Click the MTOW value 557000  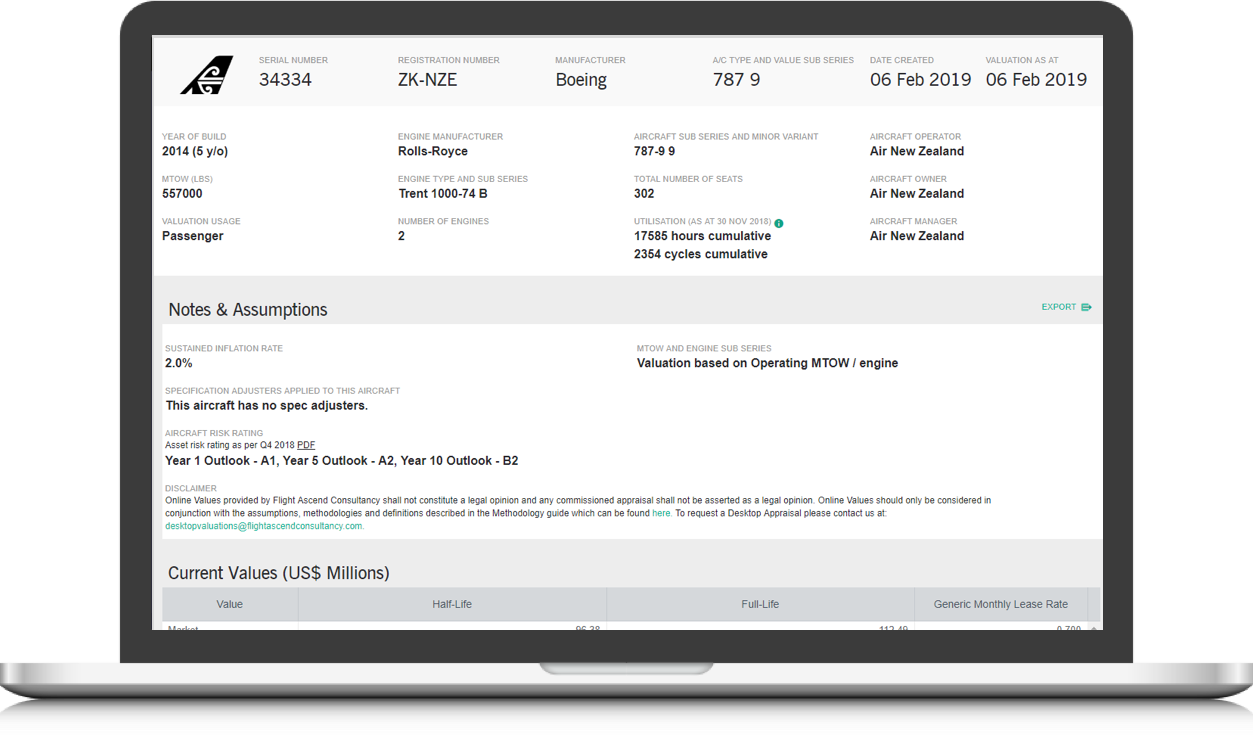pos(182,194)
